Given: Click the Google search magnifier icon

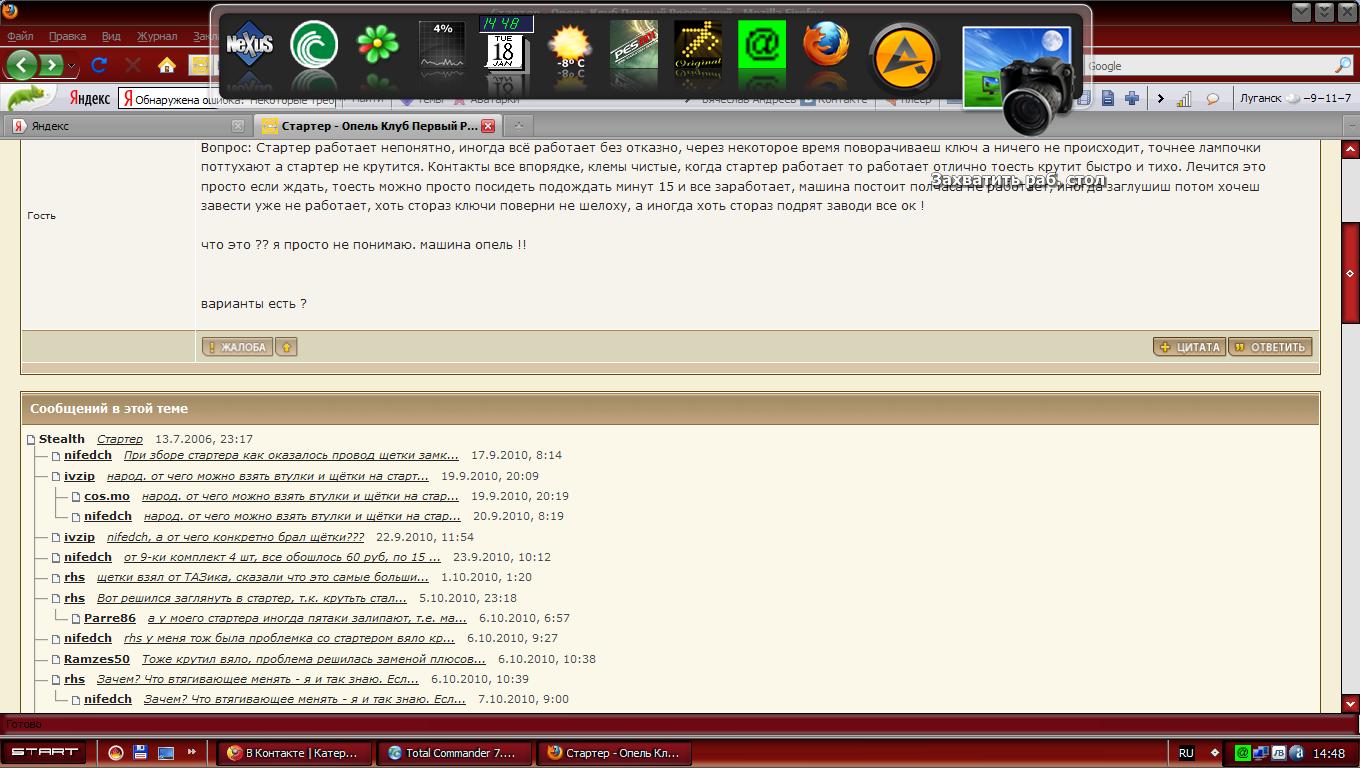Looking at the screenshot, I should [x=1343, y=65].
